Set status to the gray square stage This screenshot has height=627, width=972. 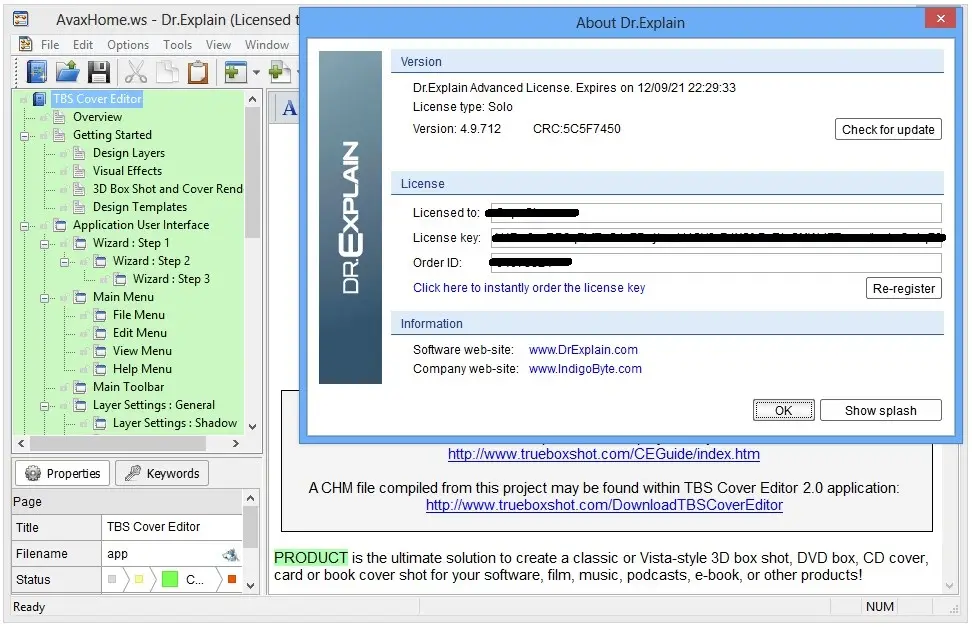click(x=112, y=579)
